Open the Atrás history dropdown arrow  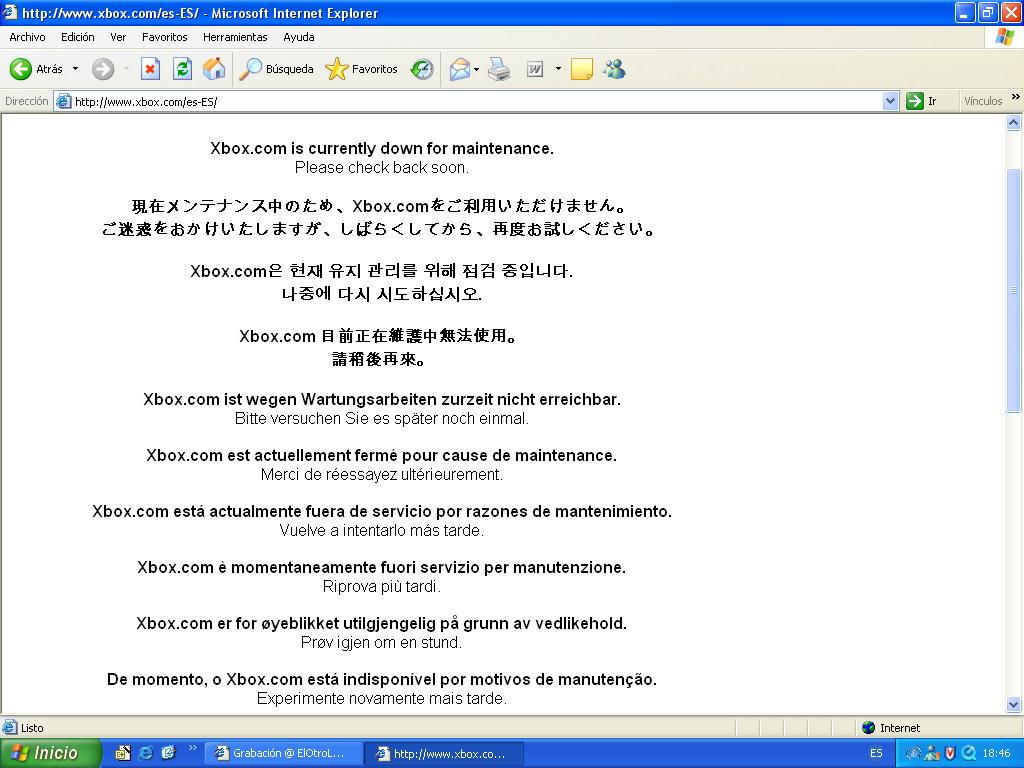pyautogui.click(x=75, y=69)
